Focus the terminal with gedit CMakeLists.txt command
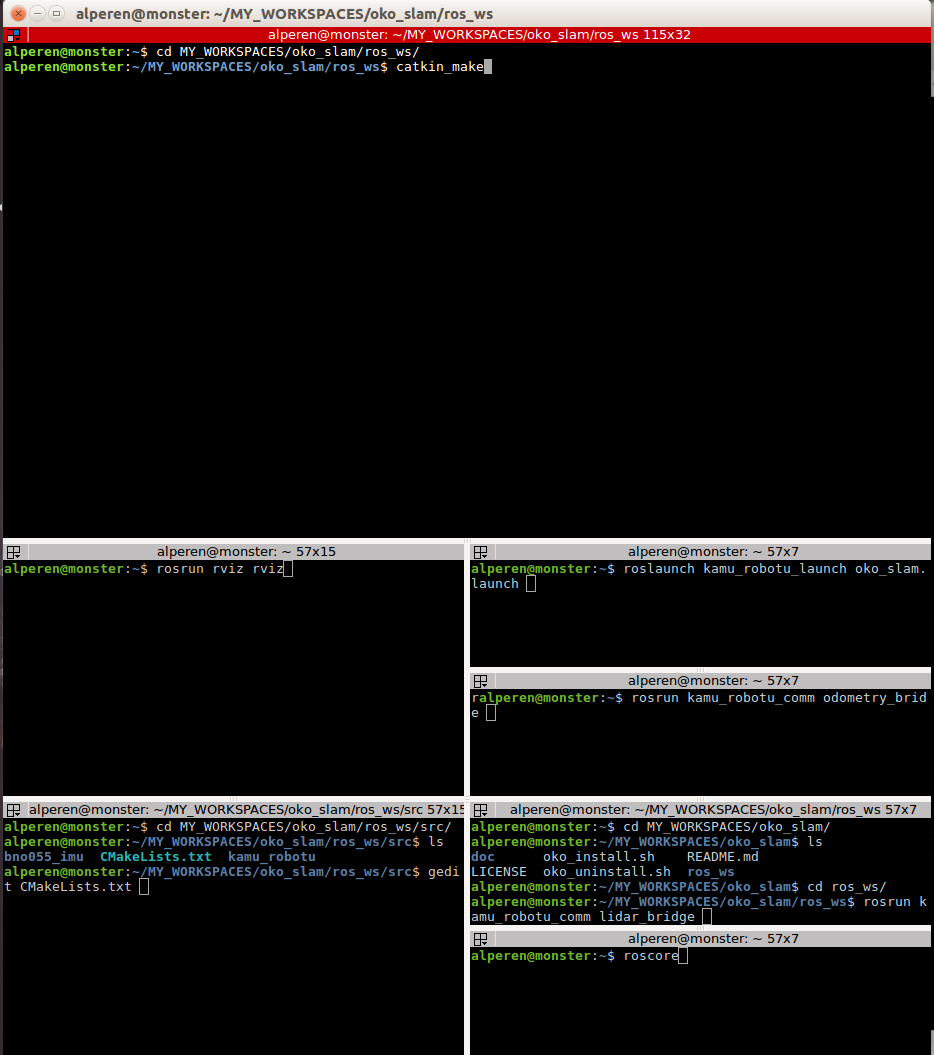This screenshot has height=1055, width=934. [x=233, y=936]
